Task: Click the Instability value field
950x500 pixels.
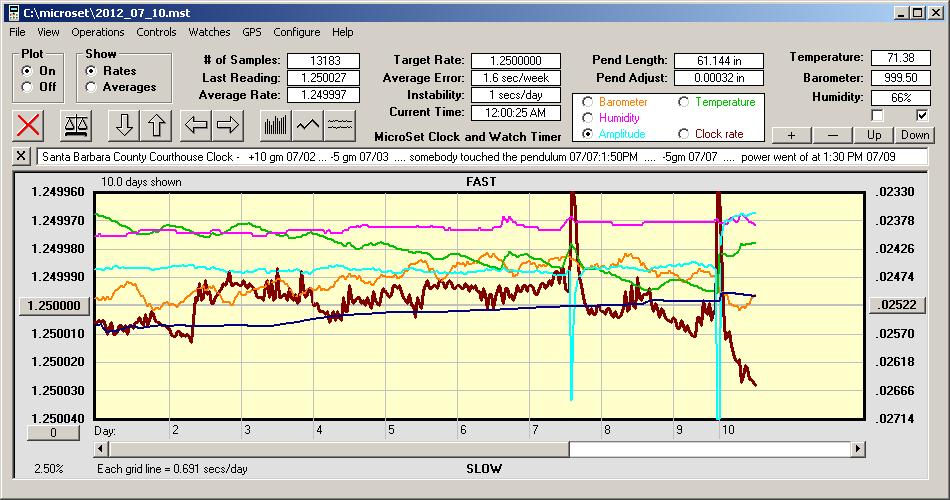Action: [x=516, y=95]
